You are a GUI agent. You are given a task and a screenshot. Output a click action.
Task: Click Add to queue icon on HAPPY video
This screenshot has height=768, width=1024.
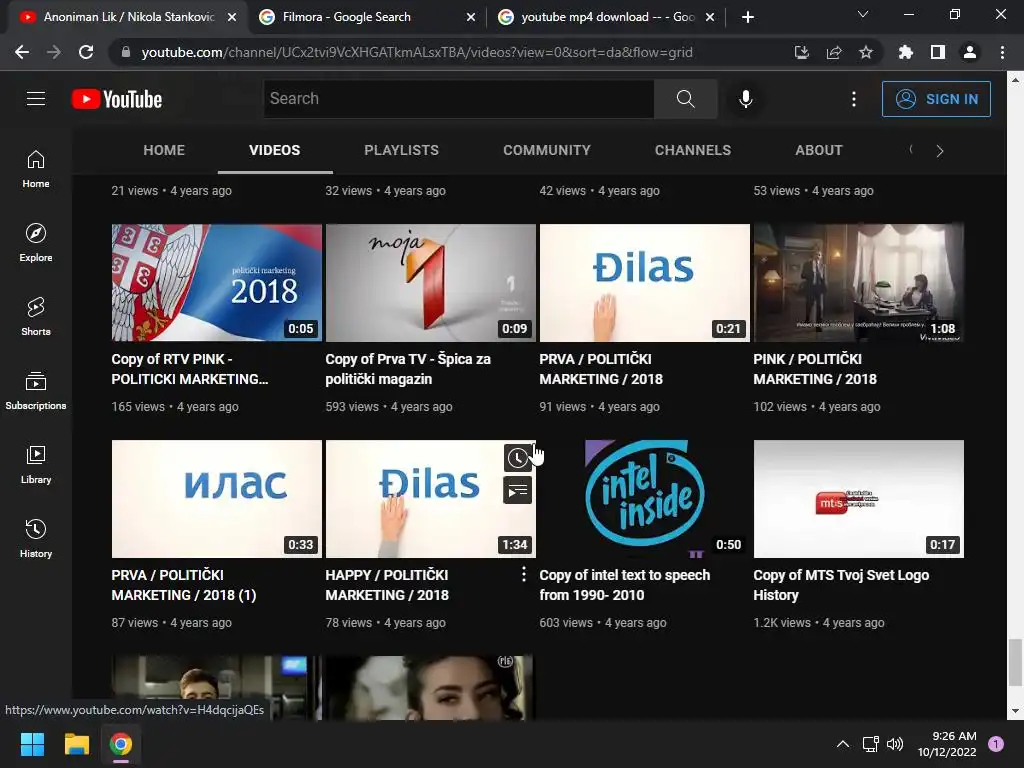[x=517, y=490]
